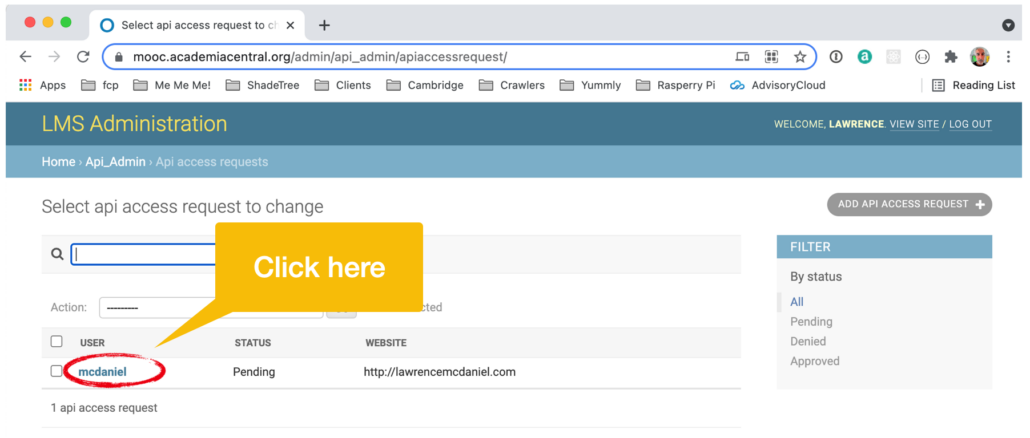Click Add API Access Request button
This screenshot has height=438, width=1030.
pos(909,204)
